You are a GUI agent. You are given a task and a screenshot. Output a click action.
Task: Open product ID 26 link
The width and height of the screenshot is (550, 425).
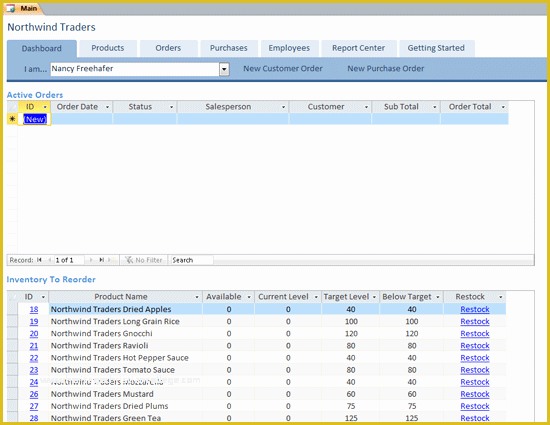34,394
